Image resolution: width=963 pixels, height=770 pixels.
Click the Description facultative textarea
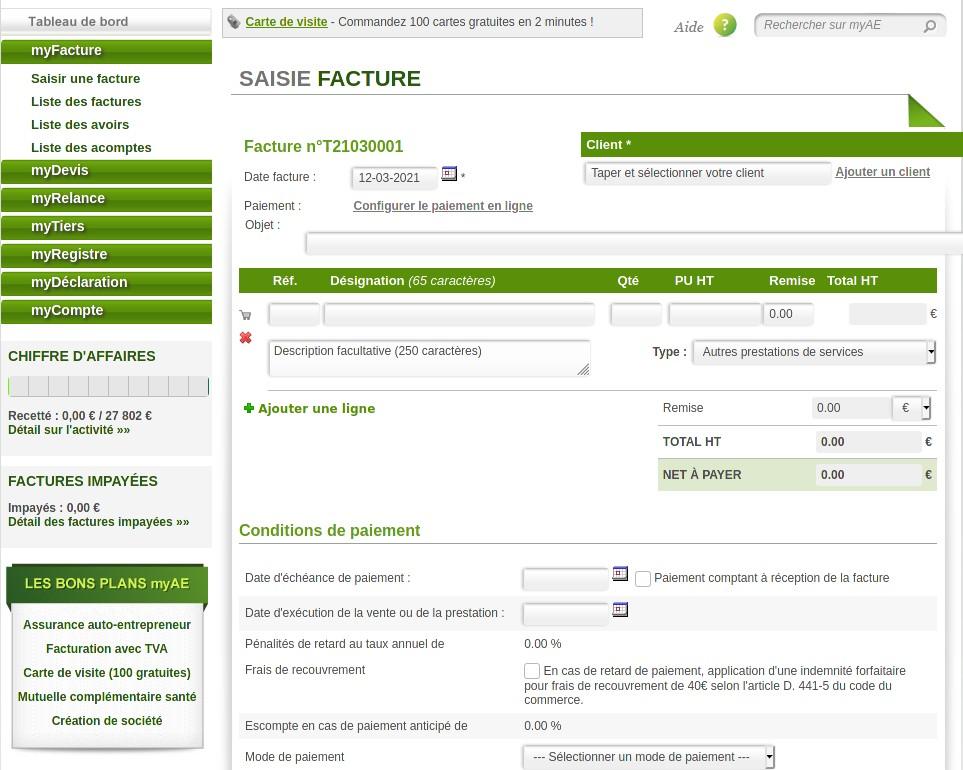pyautogui.click(x=429, y=358)
